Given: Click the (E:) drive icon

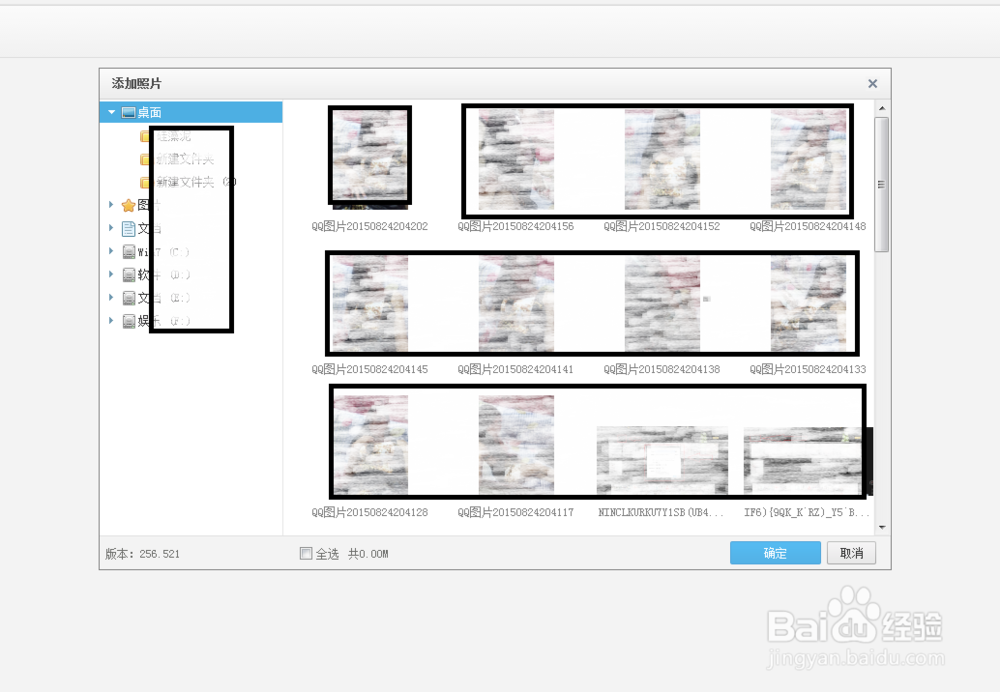Looking at the screenshot, I should click(x=128, y=298).
